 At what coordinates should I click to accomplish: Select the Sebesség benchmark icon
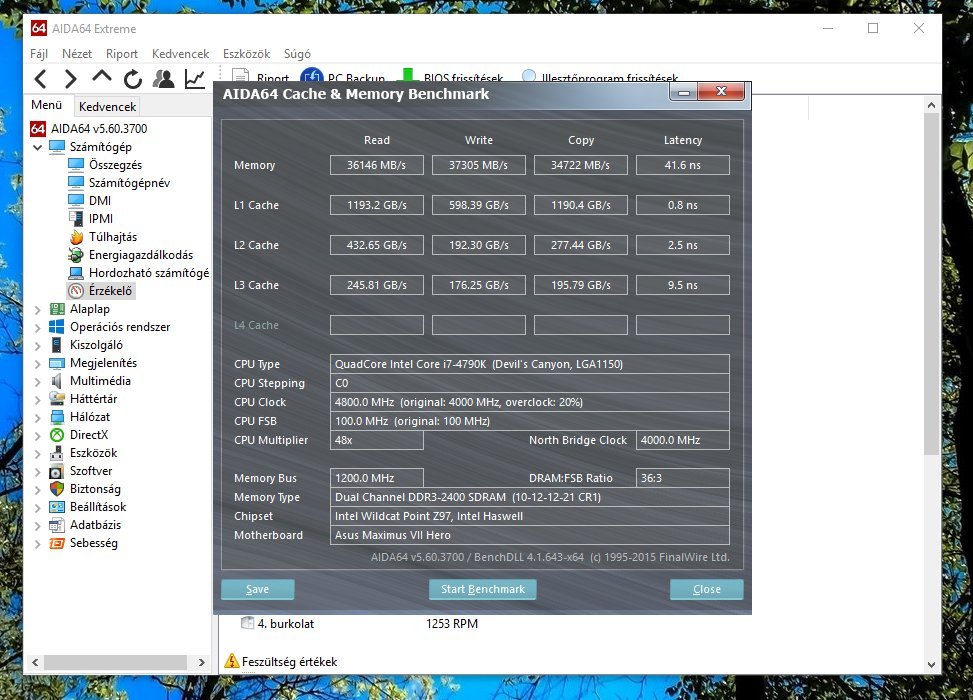click(57, 542)
